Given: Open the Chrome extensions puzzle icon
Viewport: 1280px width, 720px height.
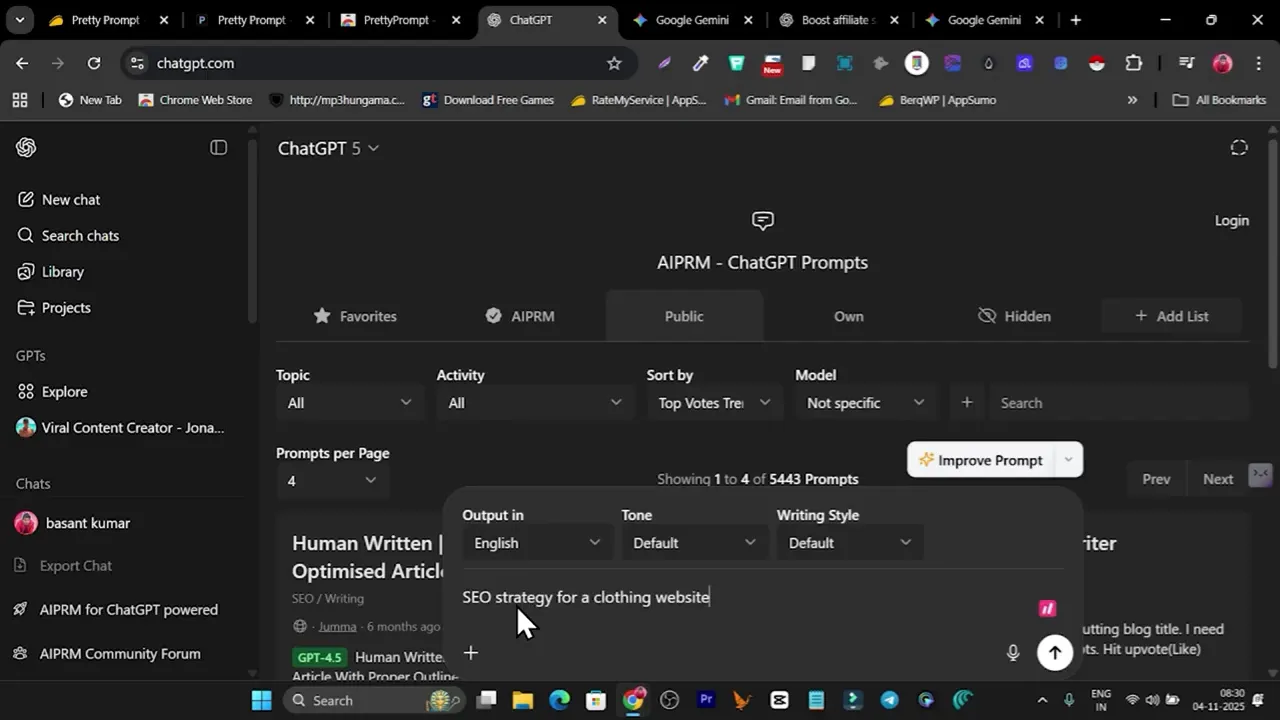Looking at the screenshot, I should point(1133,62).
